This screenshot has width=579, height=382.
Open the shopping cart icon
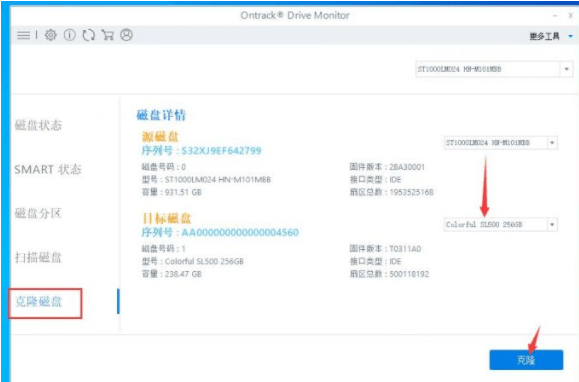coord(107,35)
